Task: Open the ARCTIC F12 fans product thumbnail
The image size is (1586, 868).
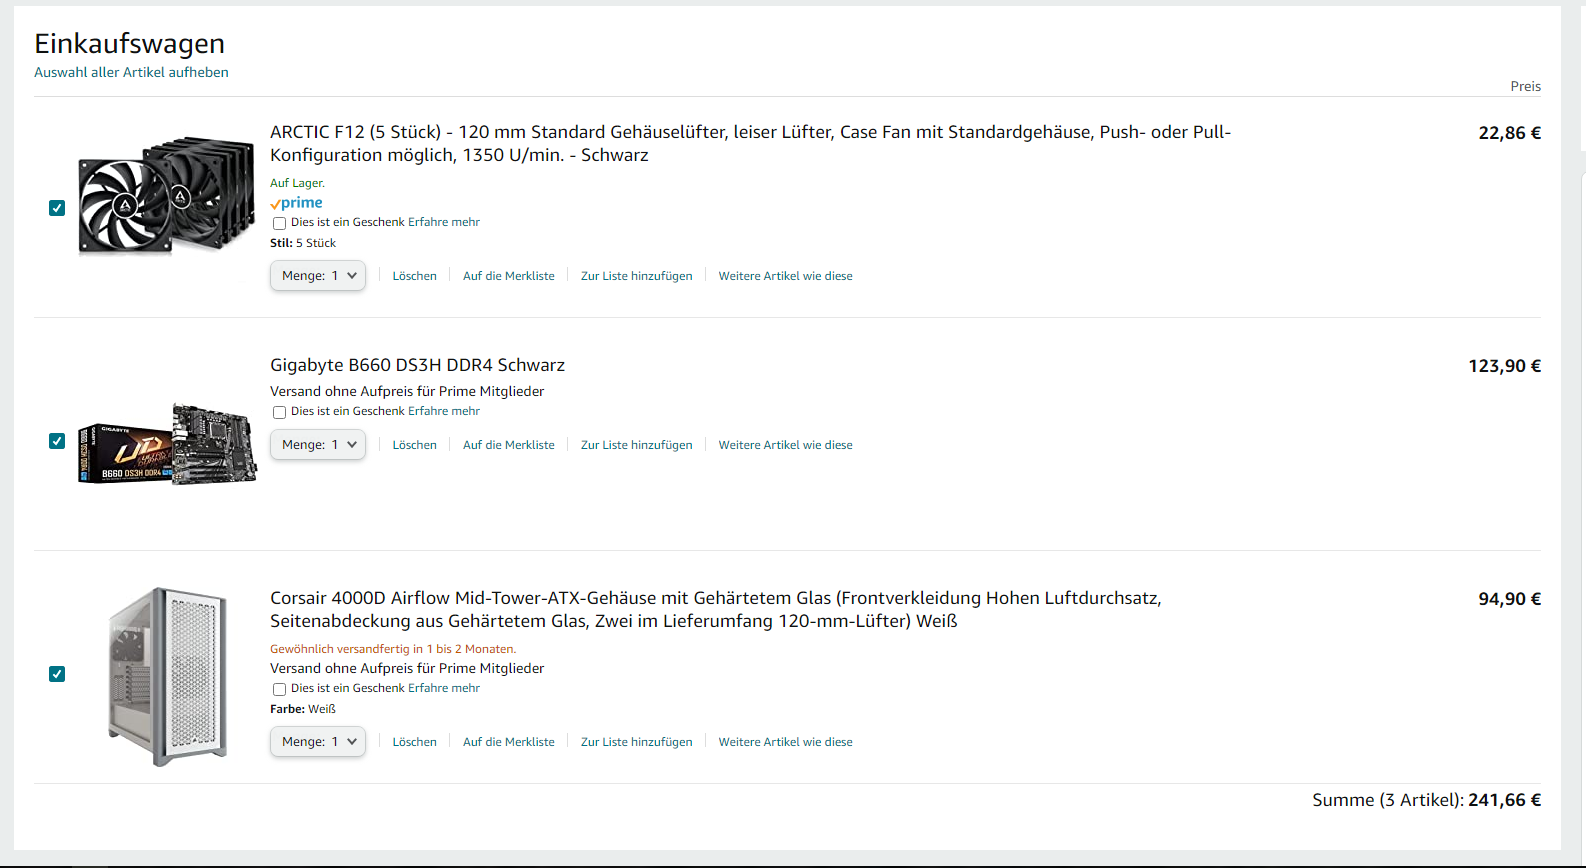Action: 166,195
